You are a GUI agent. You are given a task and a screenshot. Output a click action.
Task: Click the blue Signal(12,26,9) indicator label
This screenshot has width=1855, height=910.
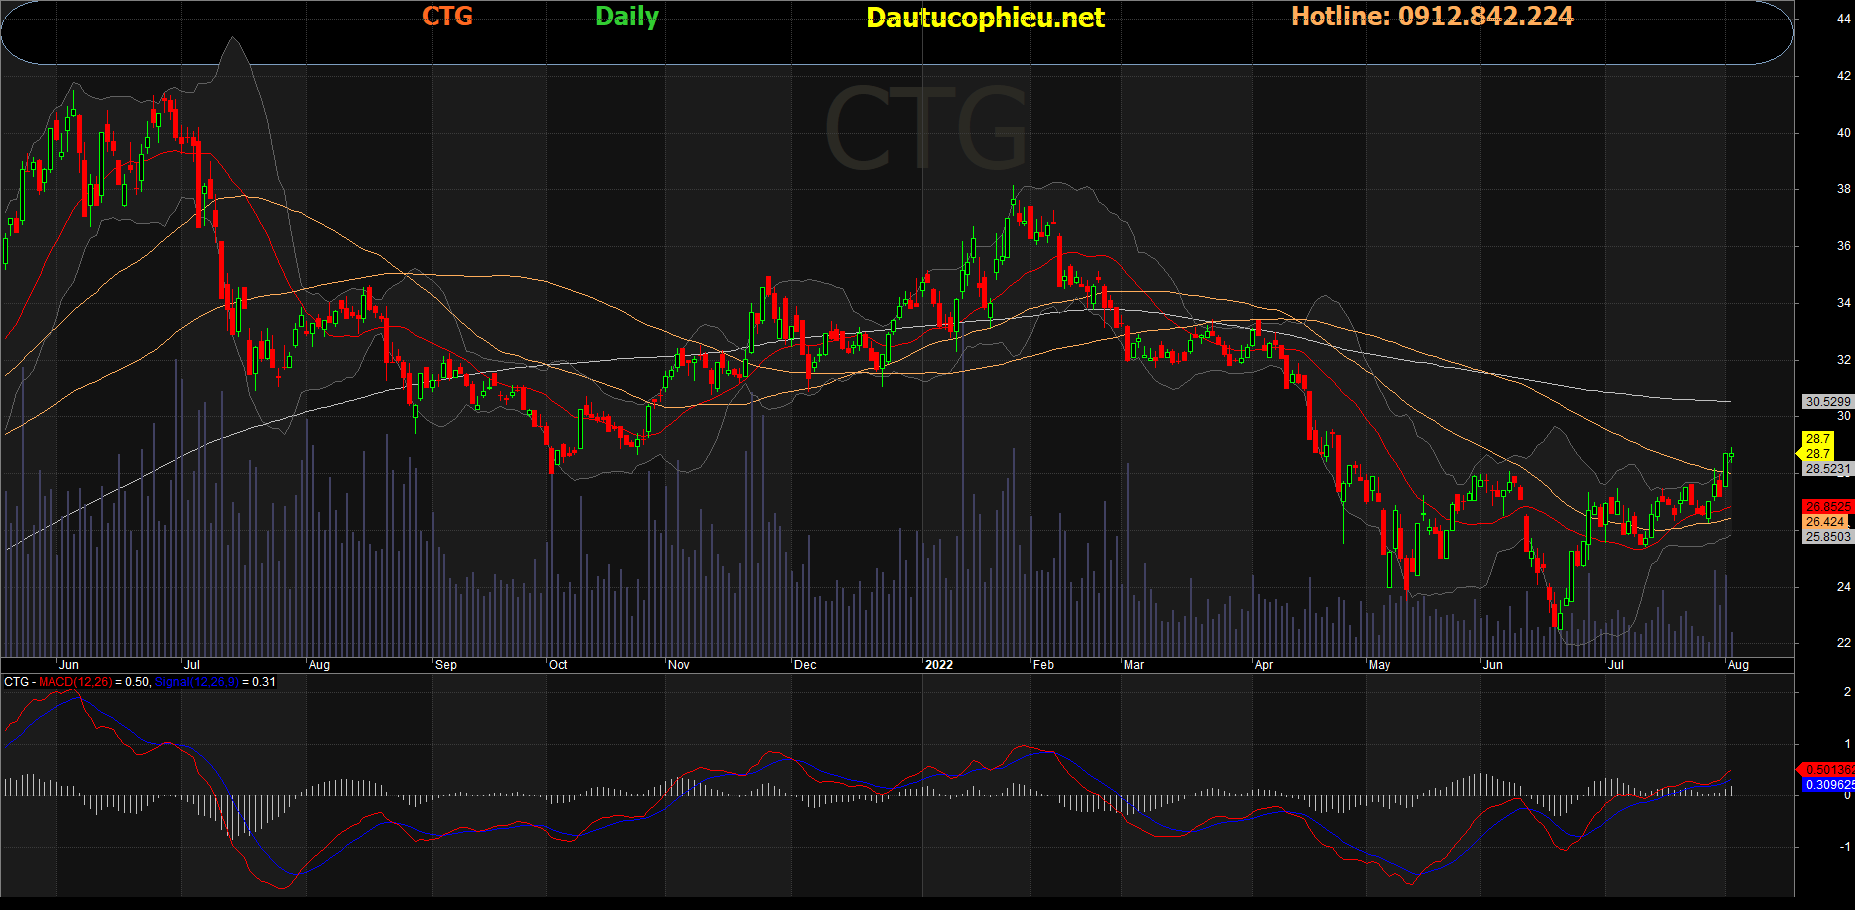pyautogui.click(x=196, y=682)
